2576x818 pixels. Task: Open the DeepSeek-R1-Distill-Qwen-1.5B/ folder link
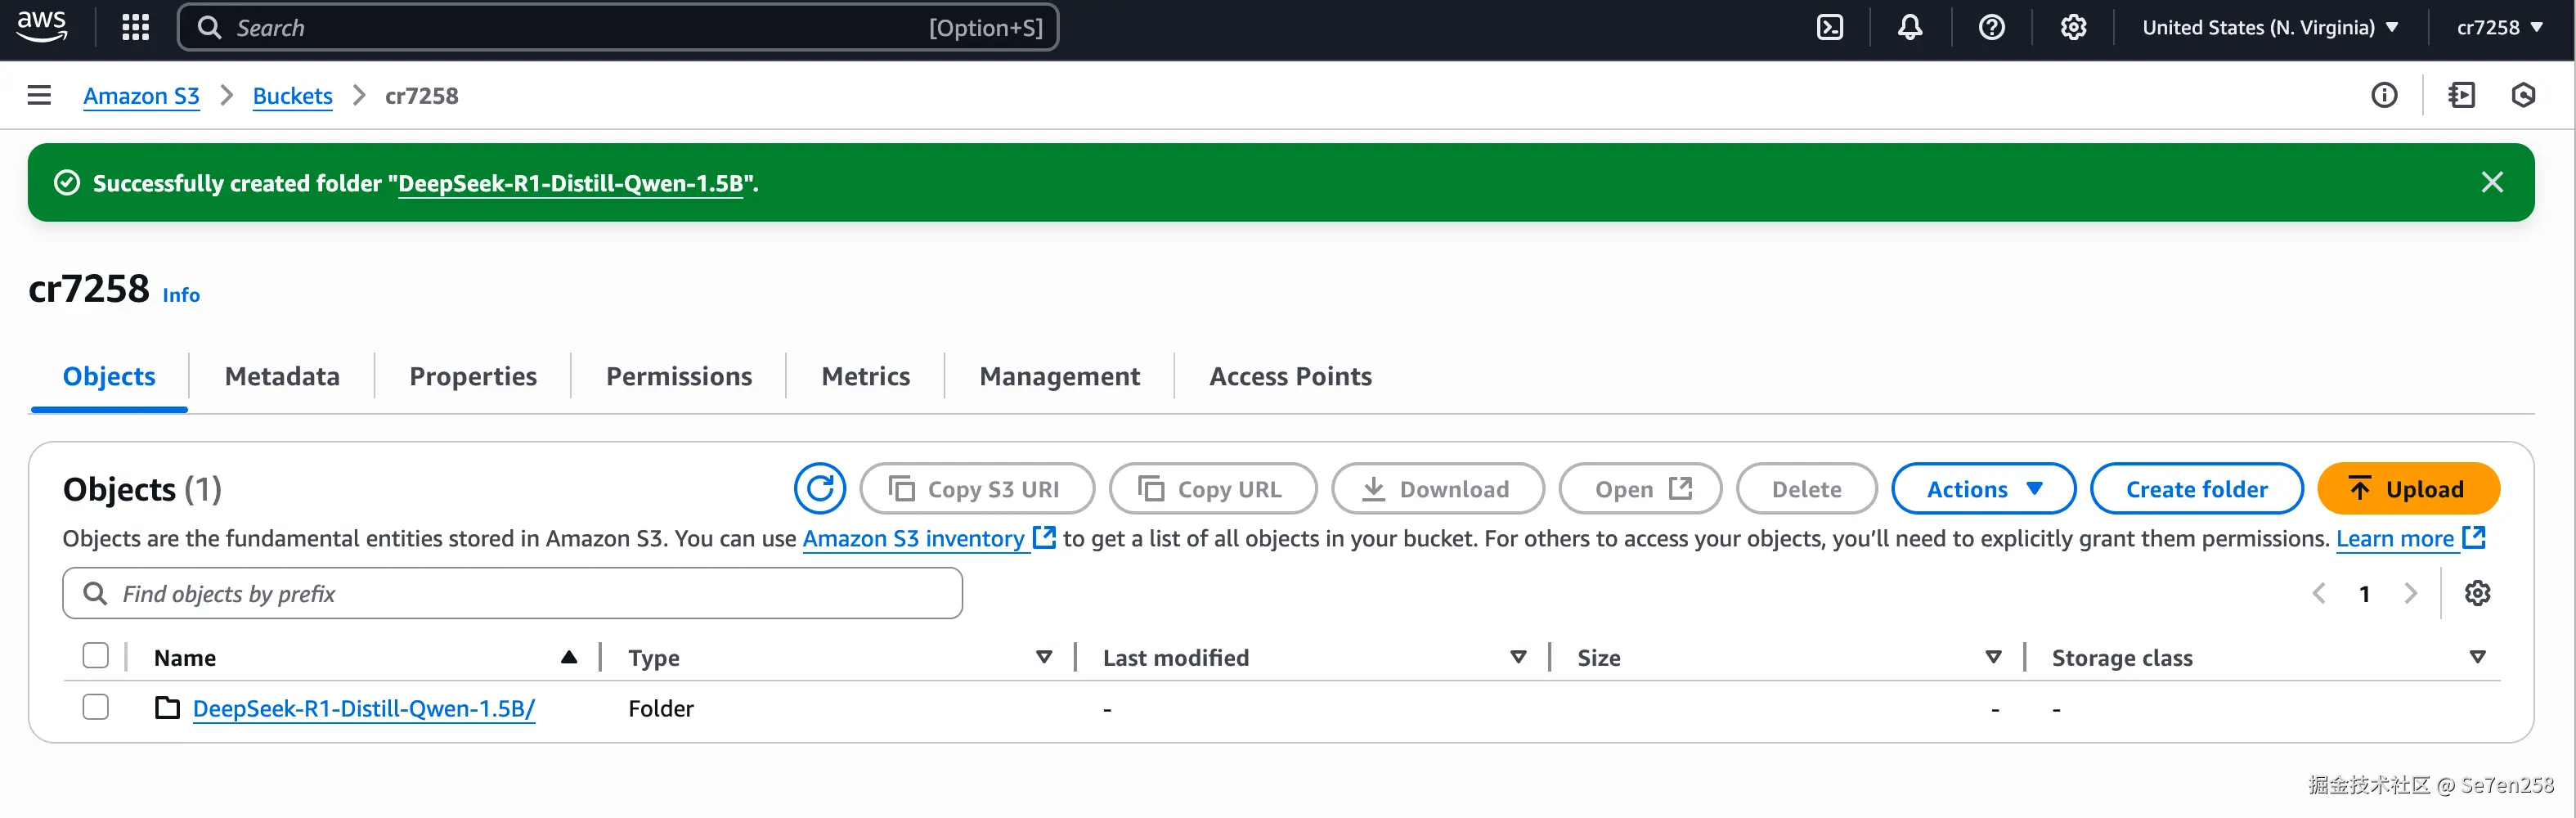pos(363,709)
